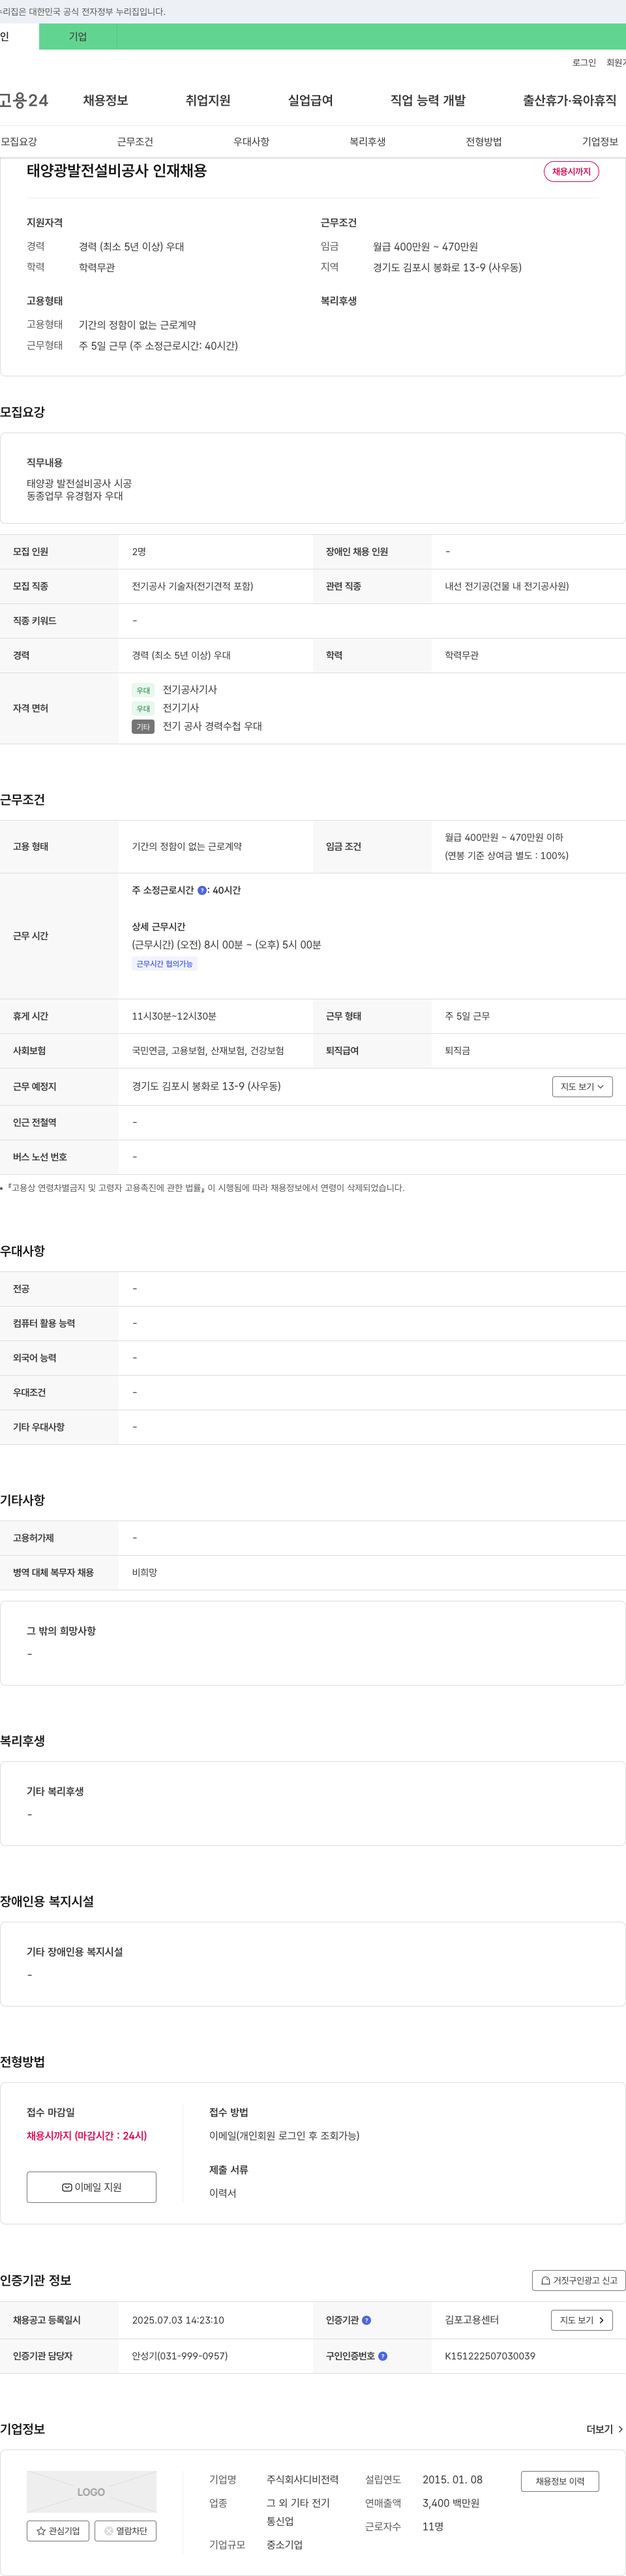
Task: Click 전기 공사 경력수첩 우대 text
Action: coord(212,726)
